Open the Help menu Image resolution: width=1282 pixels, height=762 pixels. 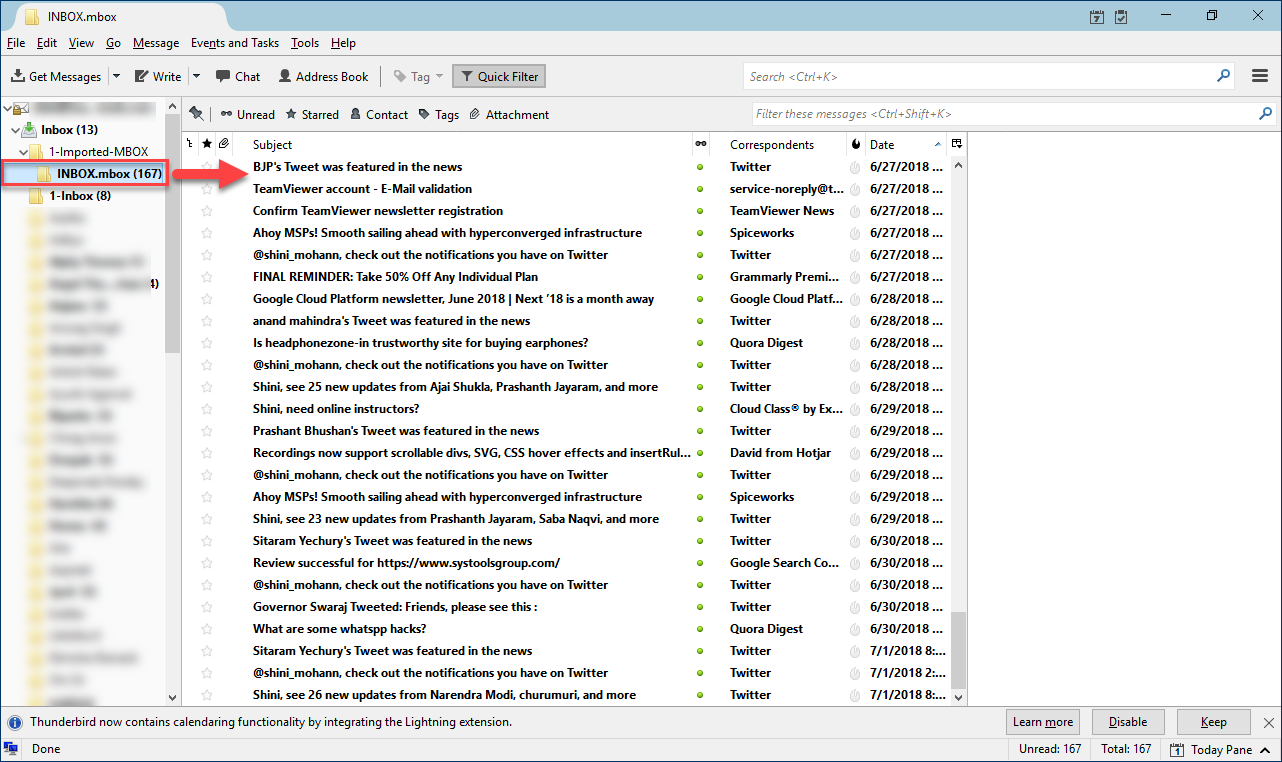[343, 43]
